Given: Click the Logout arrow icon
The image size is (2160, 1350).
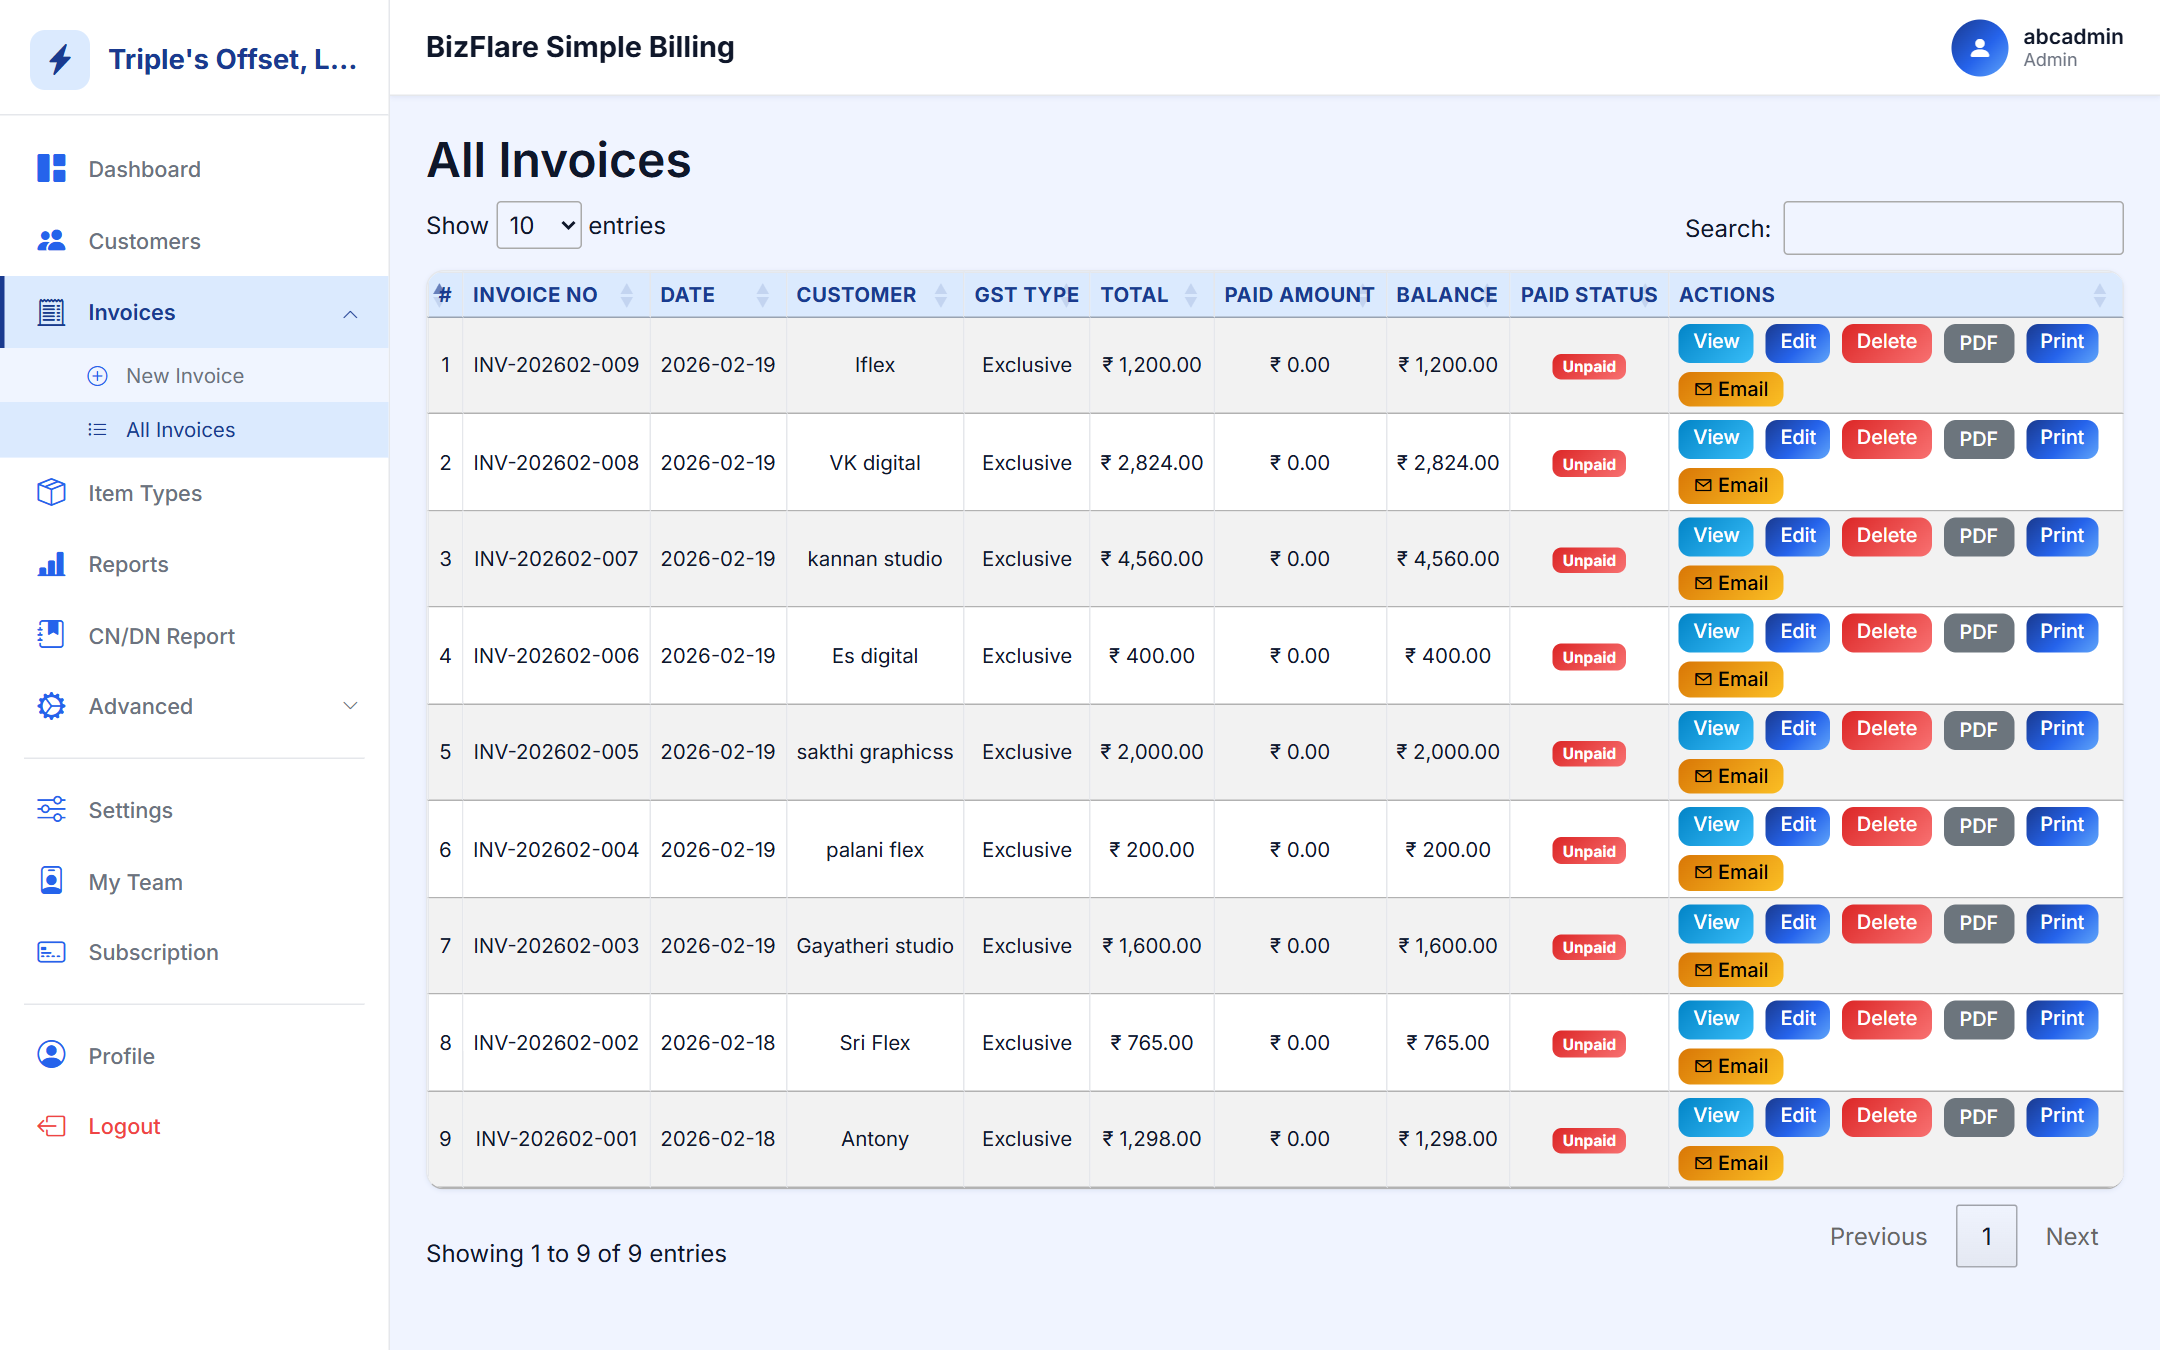Looking at the screenshot, I should [x=51, y=1126].
